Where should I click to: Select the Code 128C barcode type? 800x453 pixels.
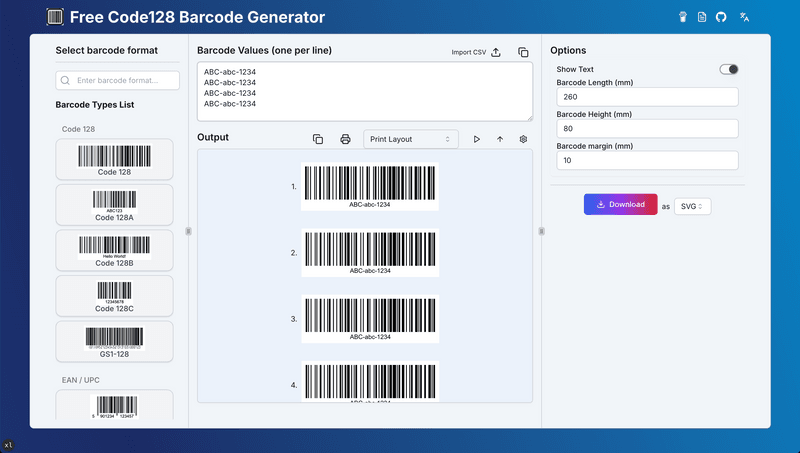(114, 296)
